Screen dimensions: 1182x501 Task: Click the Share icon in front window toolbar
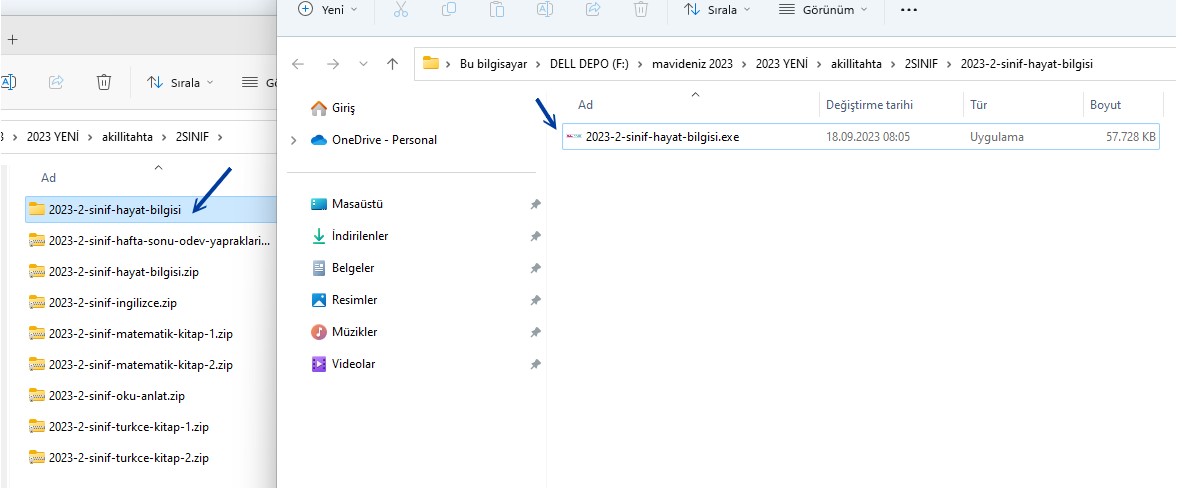pos(593,9)
